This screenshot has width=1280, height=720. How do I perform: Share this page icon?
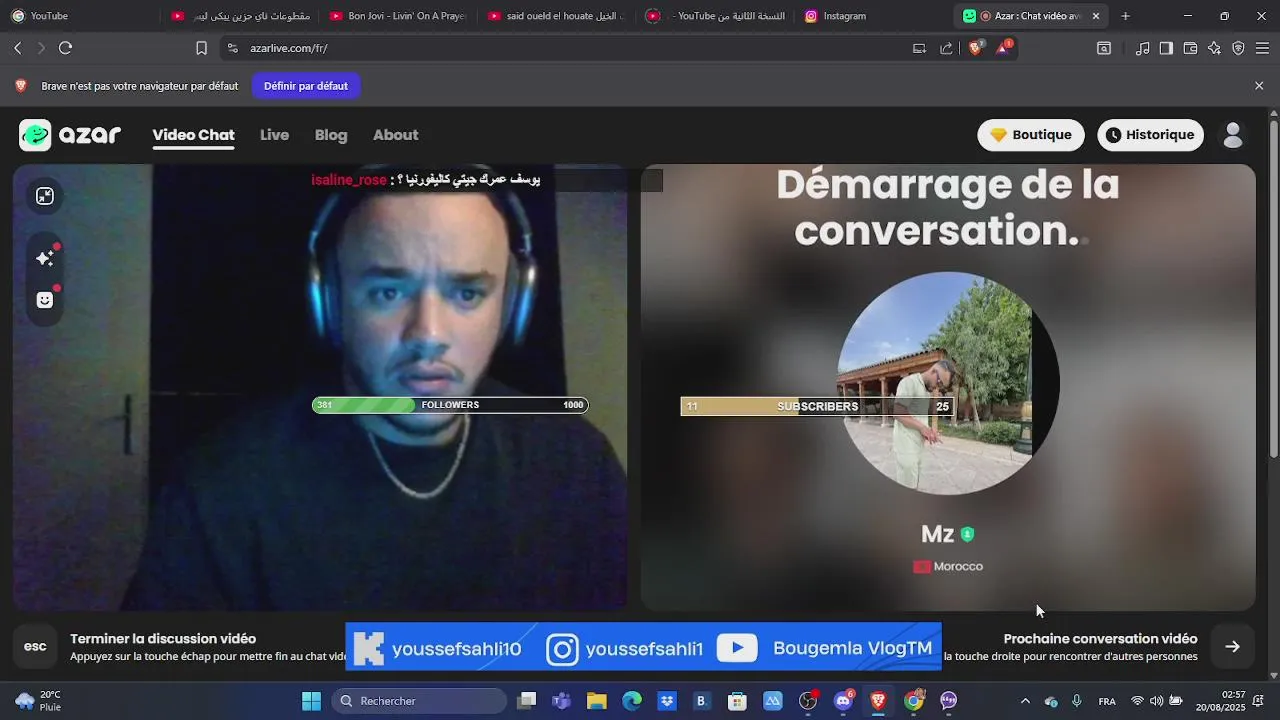click(x=946, y=48)
